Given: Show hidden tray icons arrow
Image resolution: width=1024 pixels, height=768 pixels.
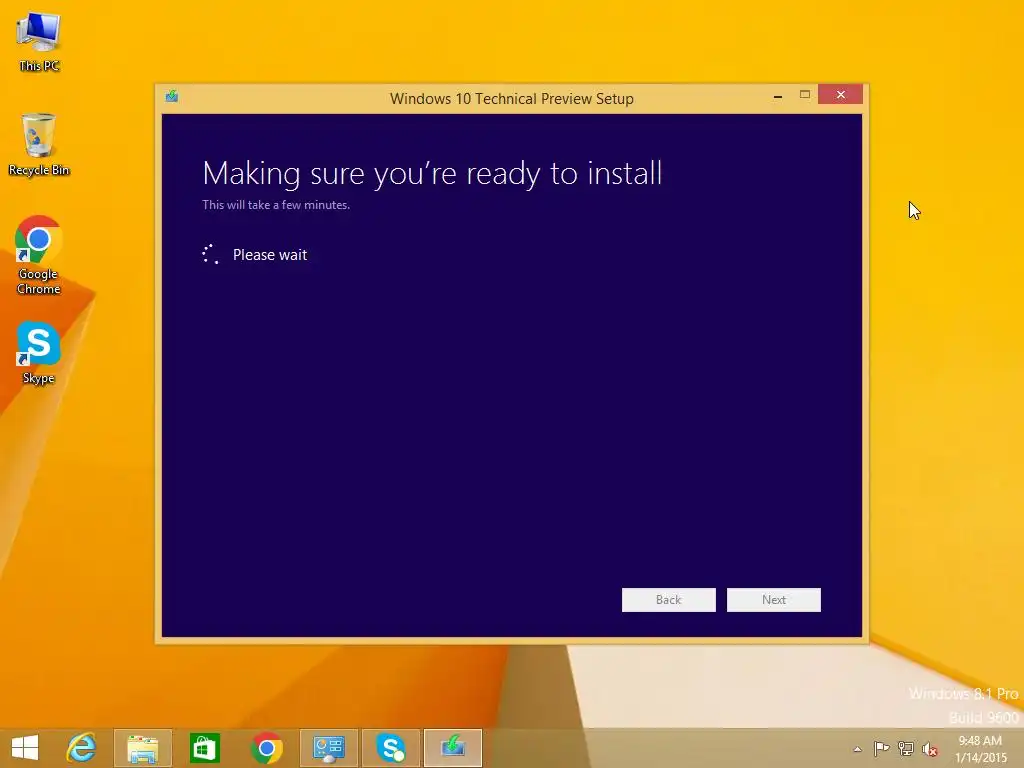Looking at the screenshot, I should click(857, 749).
